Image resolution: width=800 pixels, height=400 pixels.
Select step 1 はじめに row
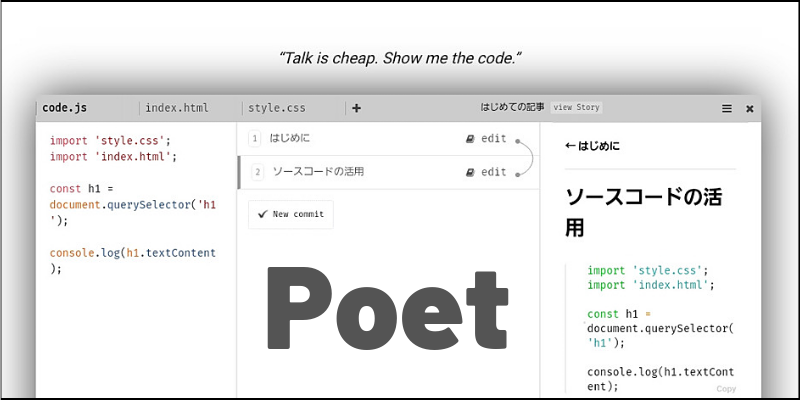coord(388,138)
